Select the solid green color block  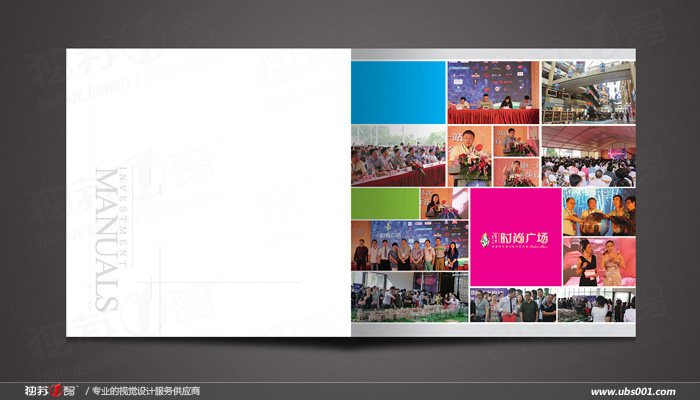click(x=385, y=204)
